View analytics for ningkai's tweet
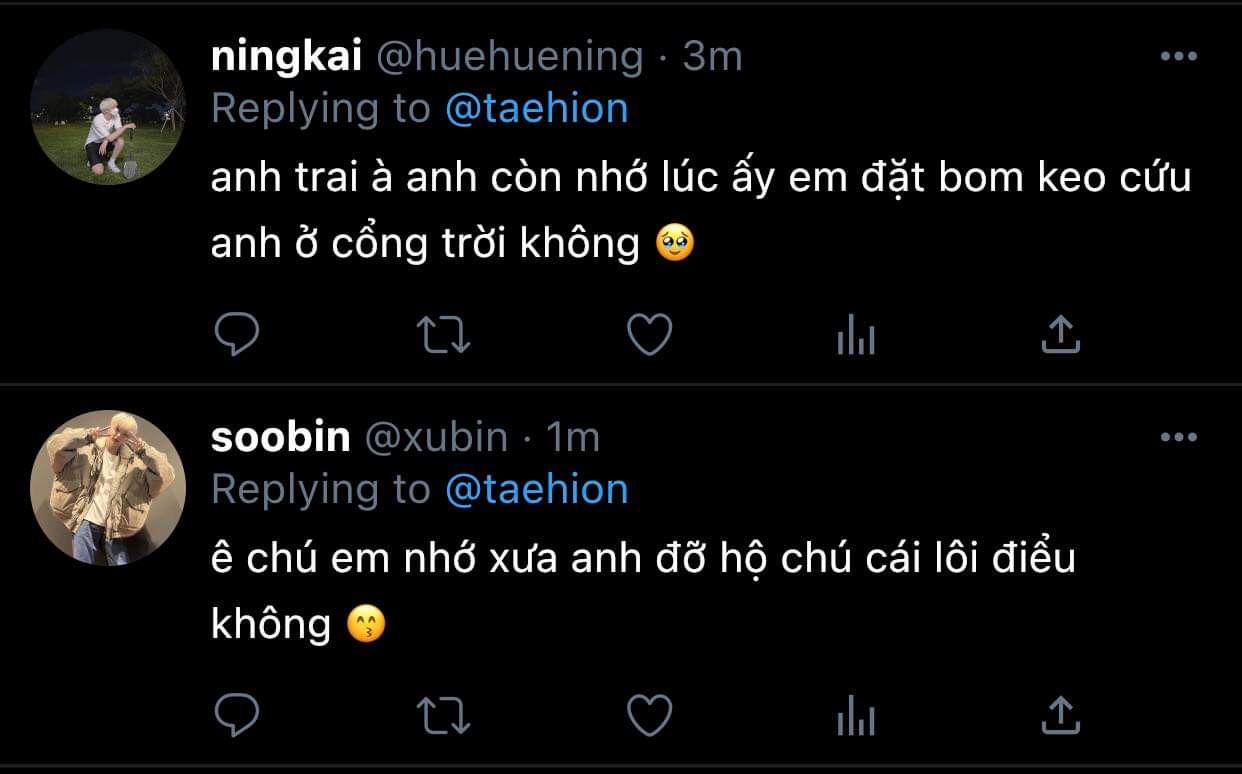 click(856, 336)
